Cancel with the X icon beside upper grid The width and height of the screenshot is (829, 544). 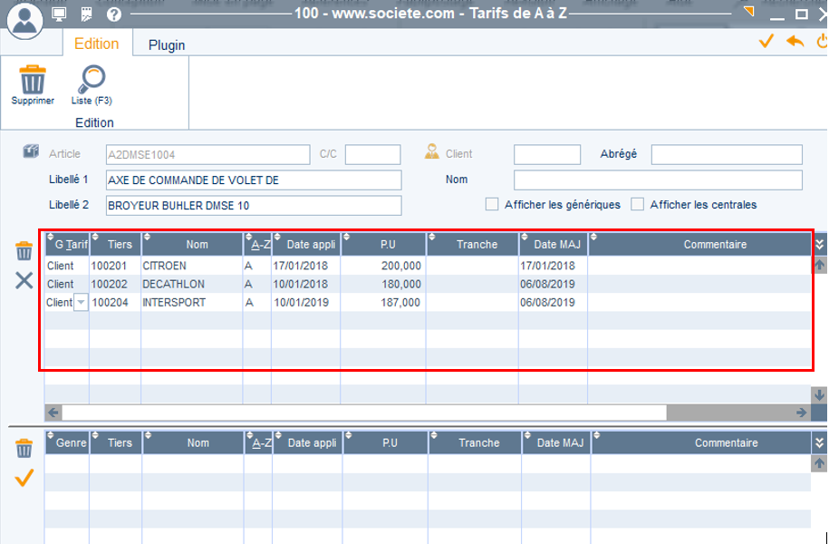point(24,281)
